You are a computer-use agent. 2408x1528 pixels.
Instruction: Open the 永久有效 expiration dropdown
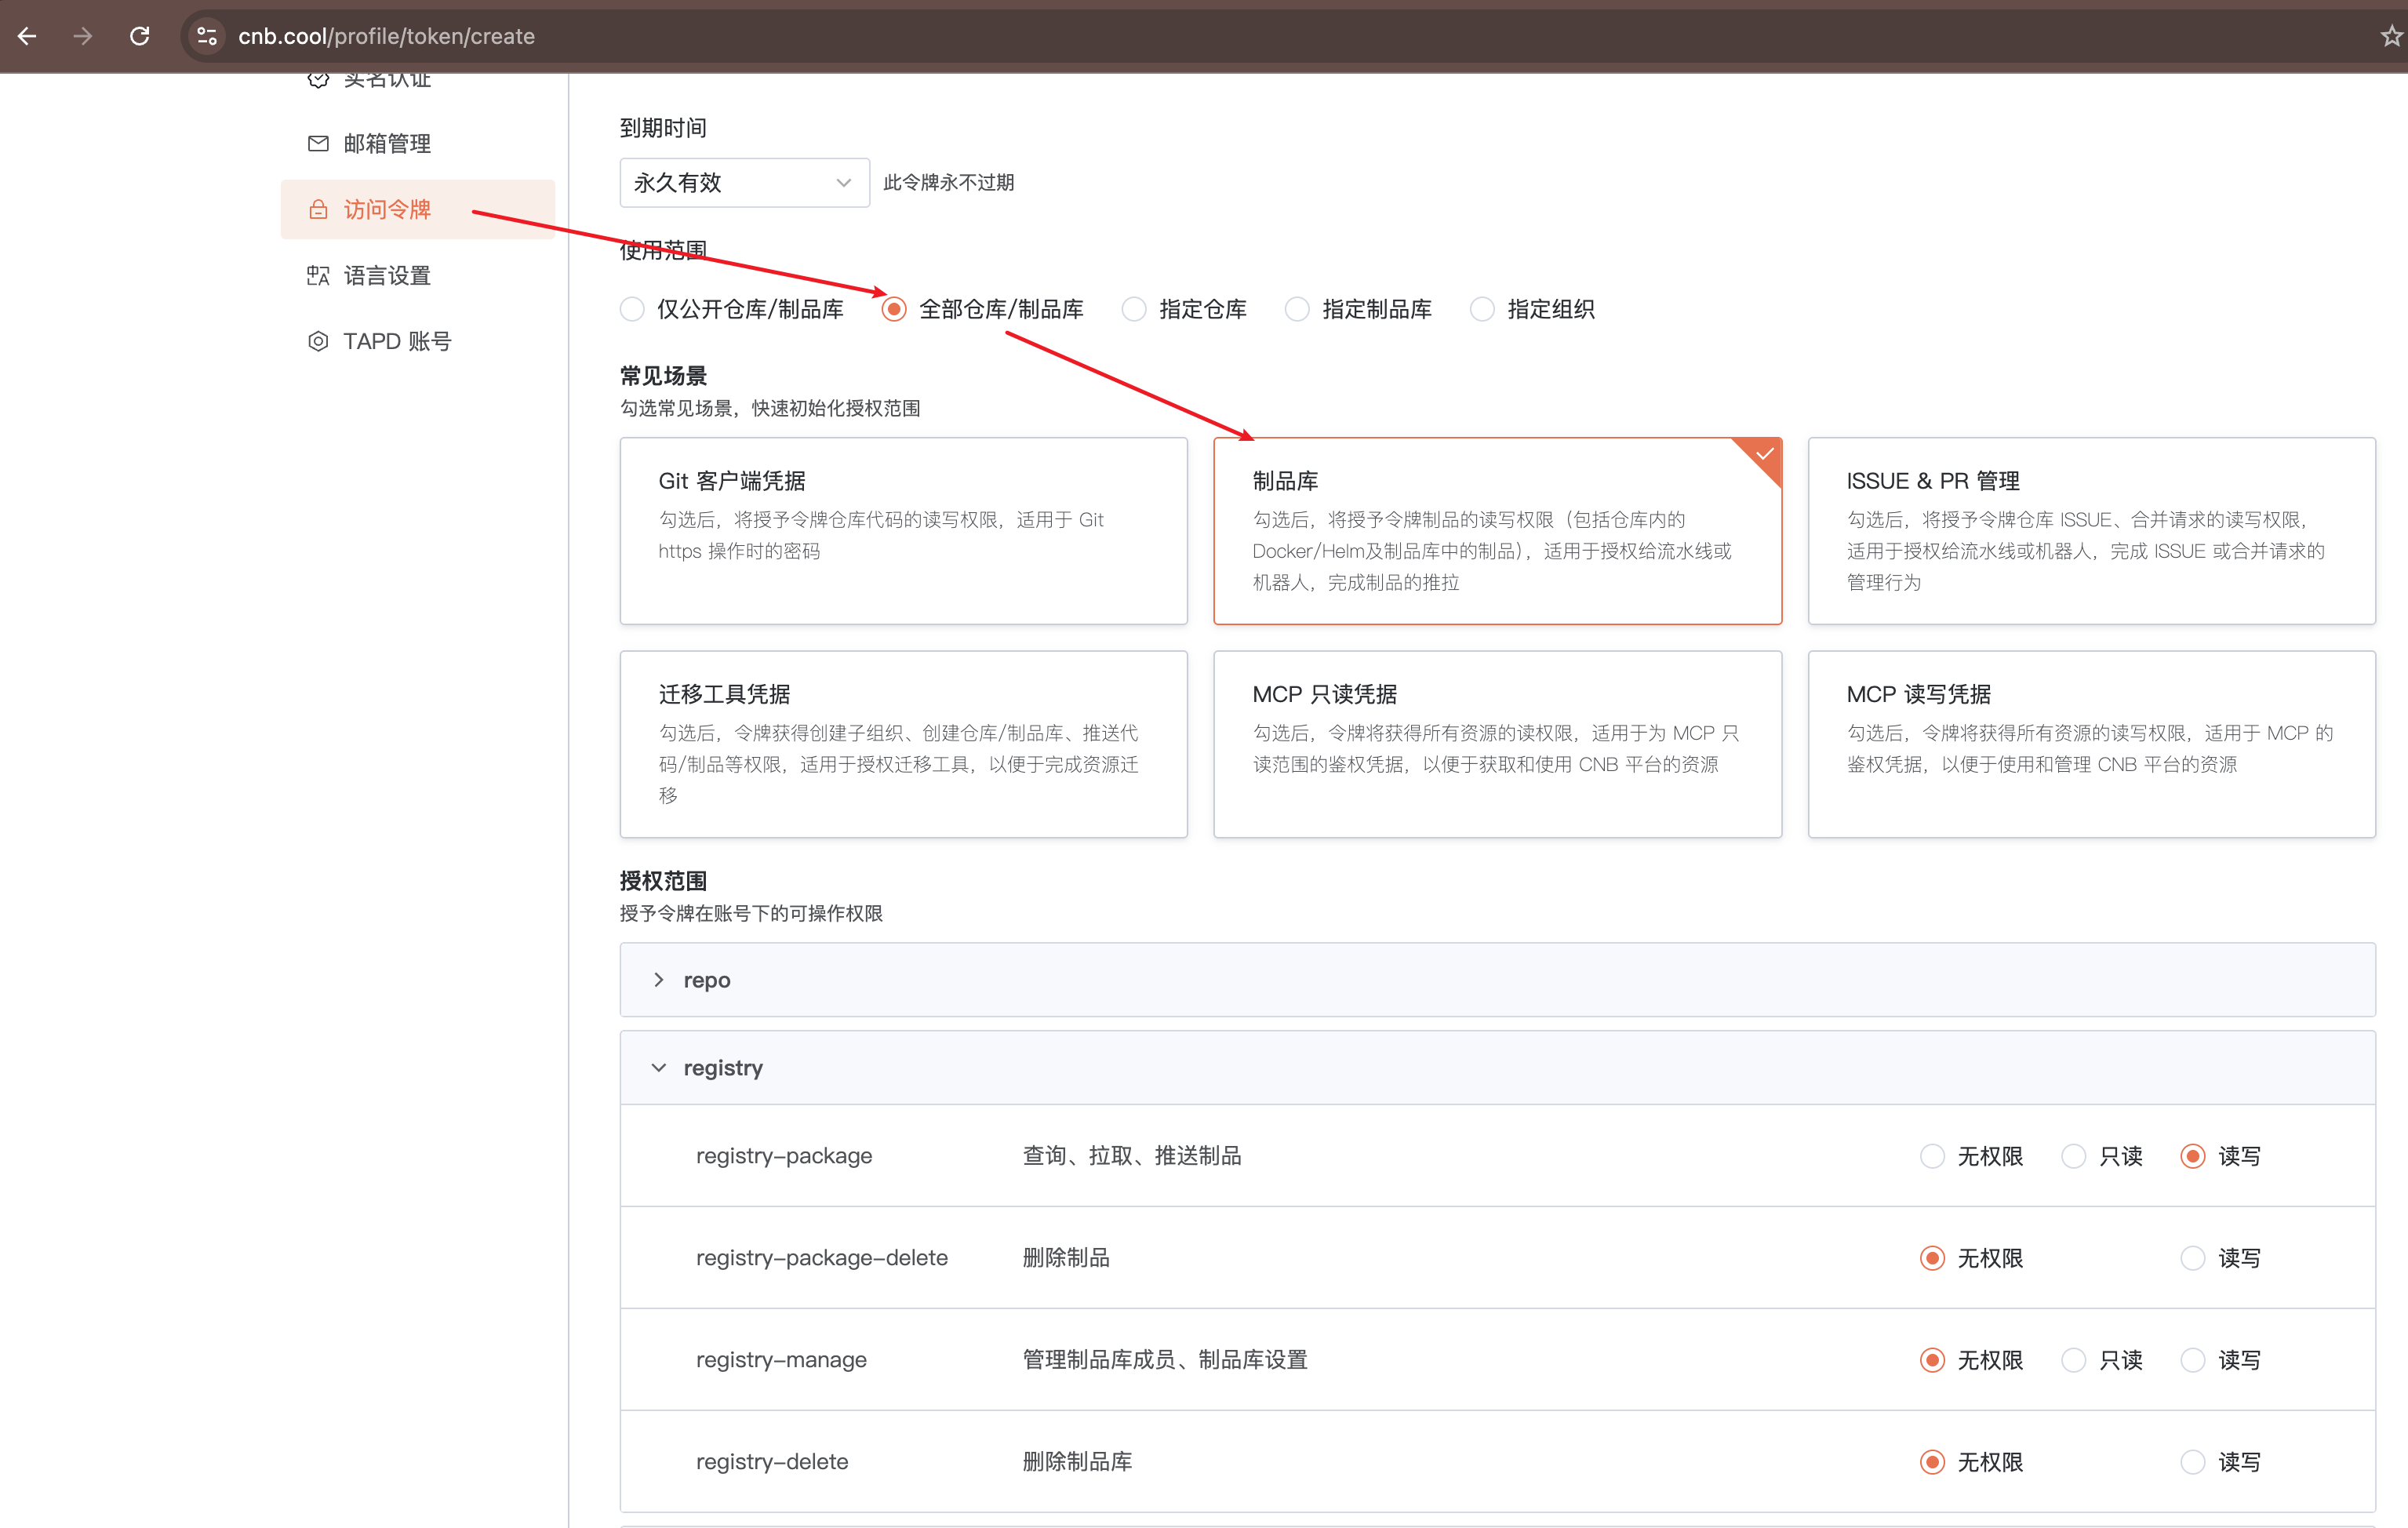point(744,182)
